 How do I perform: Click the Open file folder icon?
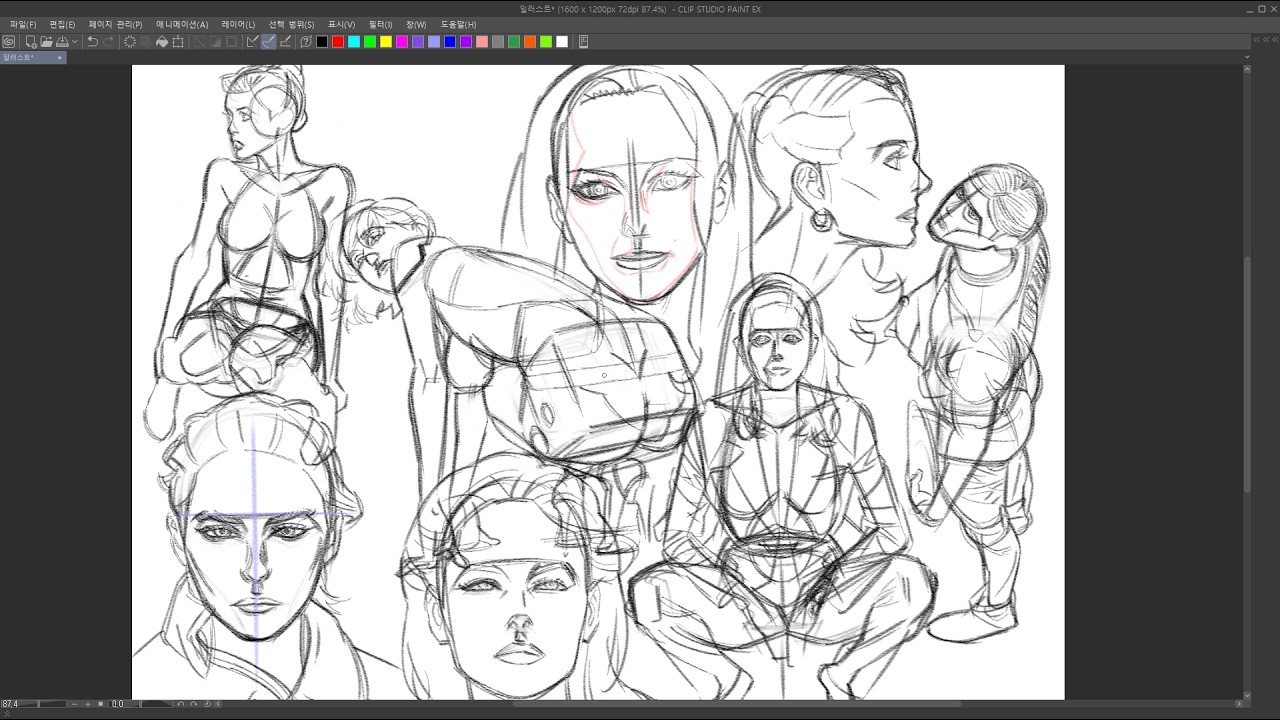(46, 42)
